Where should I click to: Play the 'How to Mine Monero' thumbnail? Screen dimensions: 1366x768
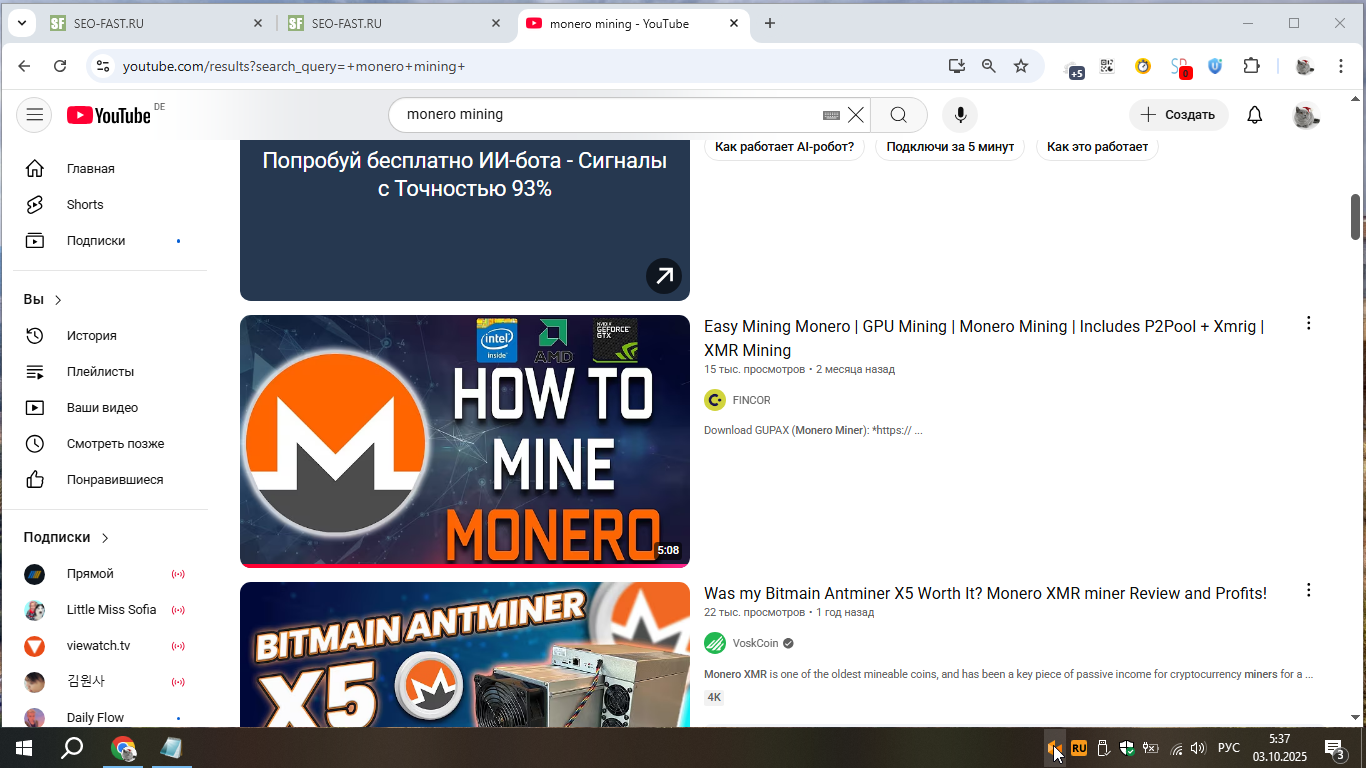pyautogui.click(x=465, y=441)
